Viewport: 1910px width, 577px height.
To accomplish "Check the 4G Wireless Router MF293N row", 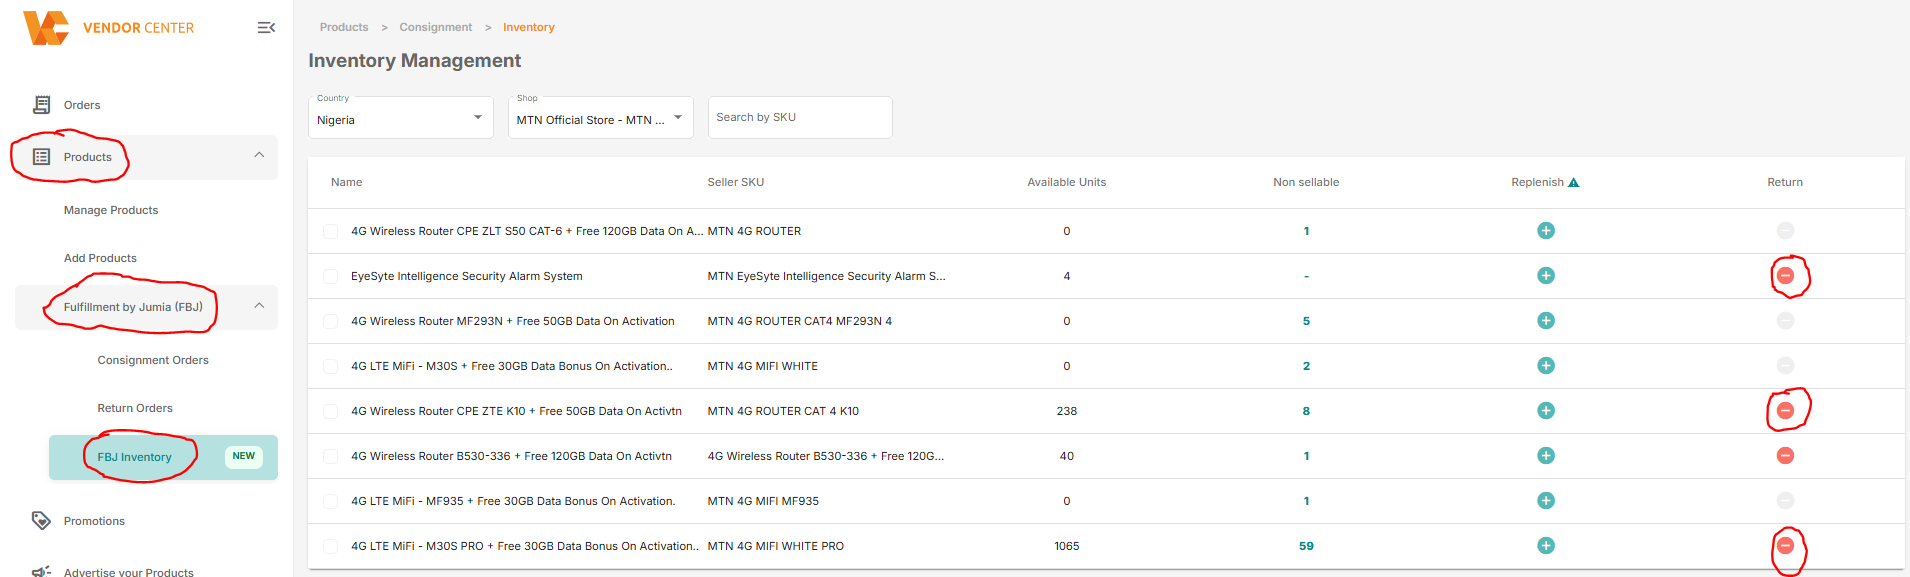I will [x=330, y=322].
